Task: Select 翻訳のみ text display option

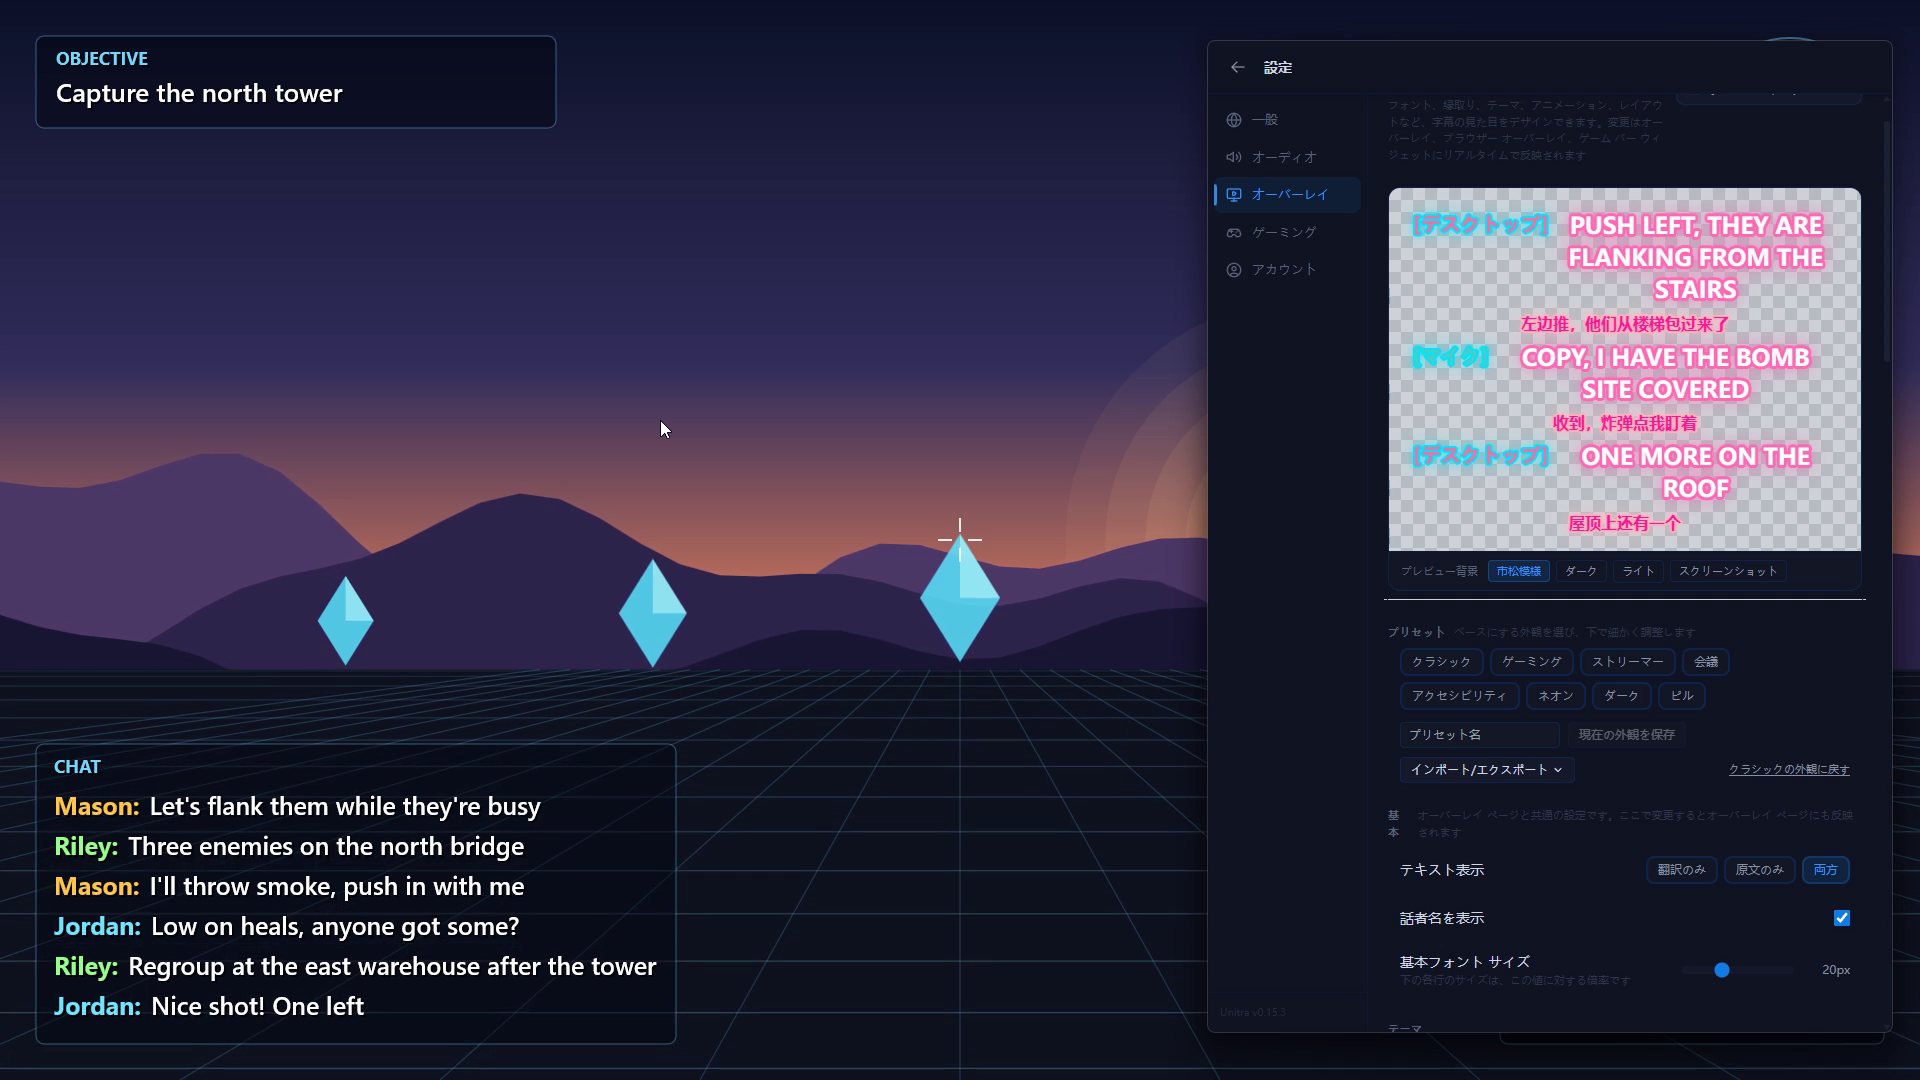Action: coord(1681,870)
